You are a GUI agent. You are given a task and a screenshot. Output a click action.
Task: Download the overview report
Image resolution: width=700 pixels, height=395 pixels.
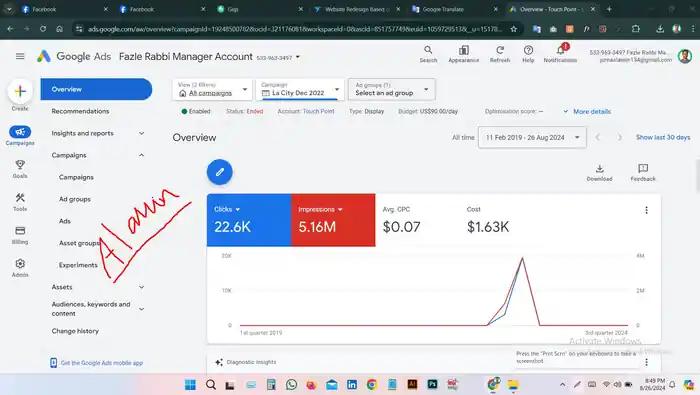coord(599,172)
